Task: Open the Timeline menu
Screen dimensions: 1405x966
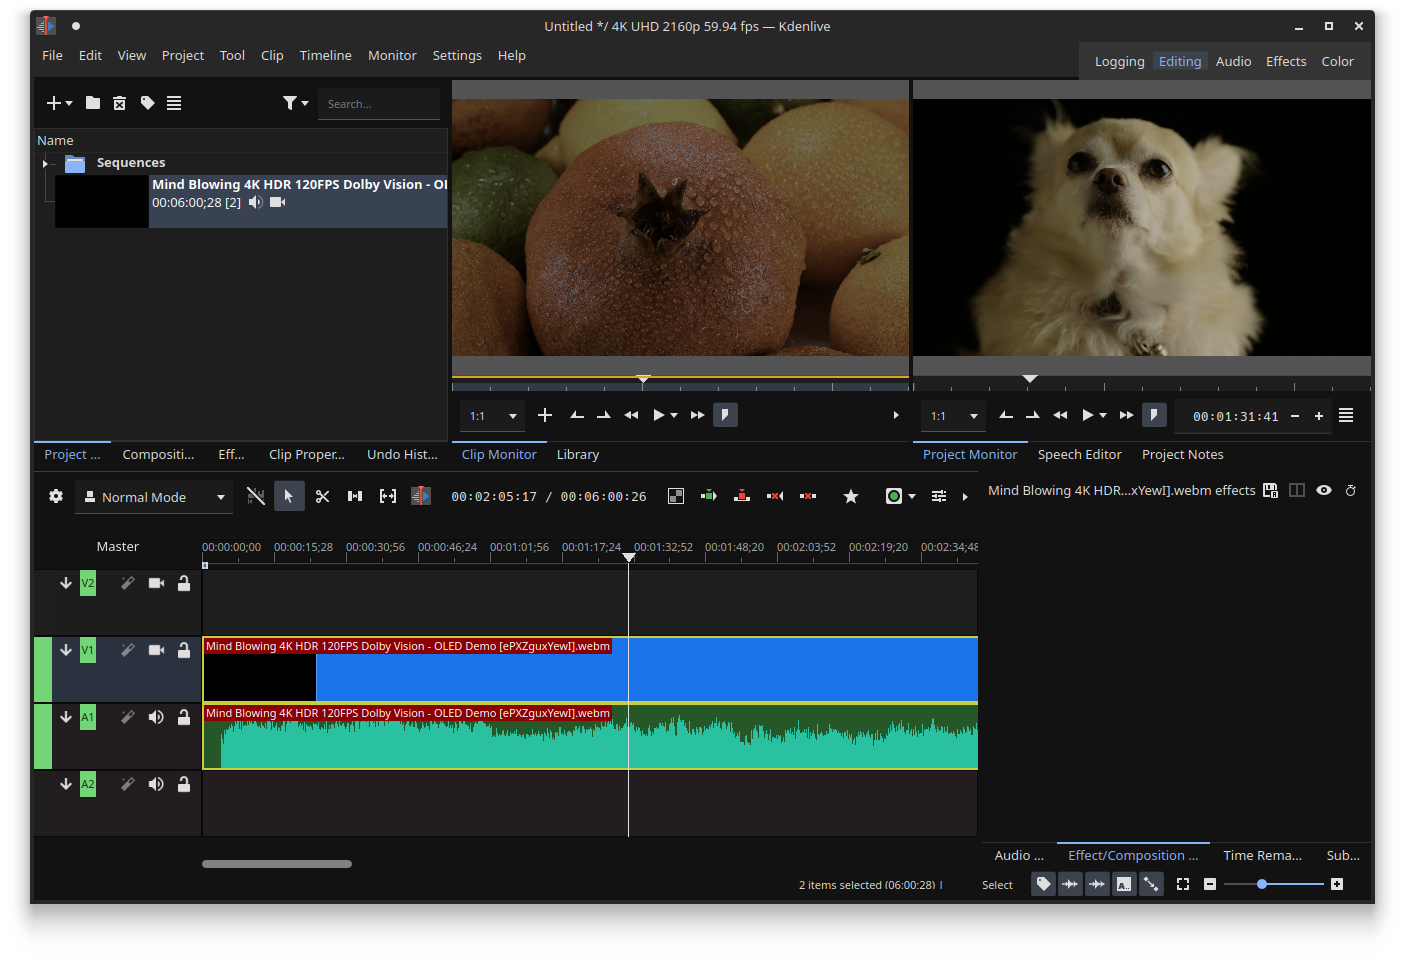Action: tap(325, 56)
